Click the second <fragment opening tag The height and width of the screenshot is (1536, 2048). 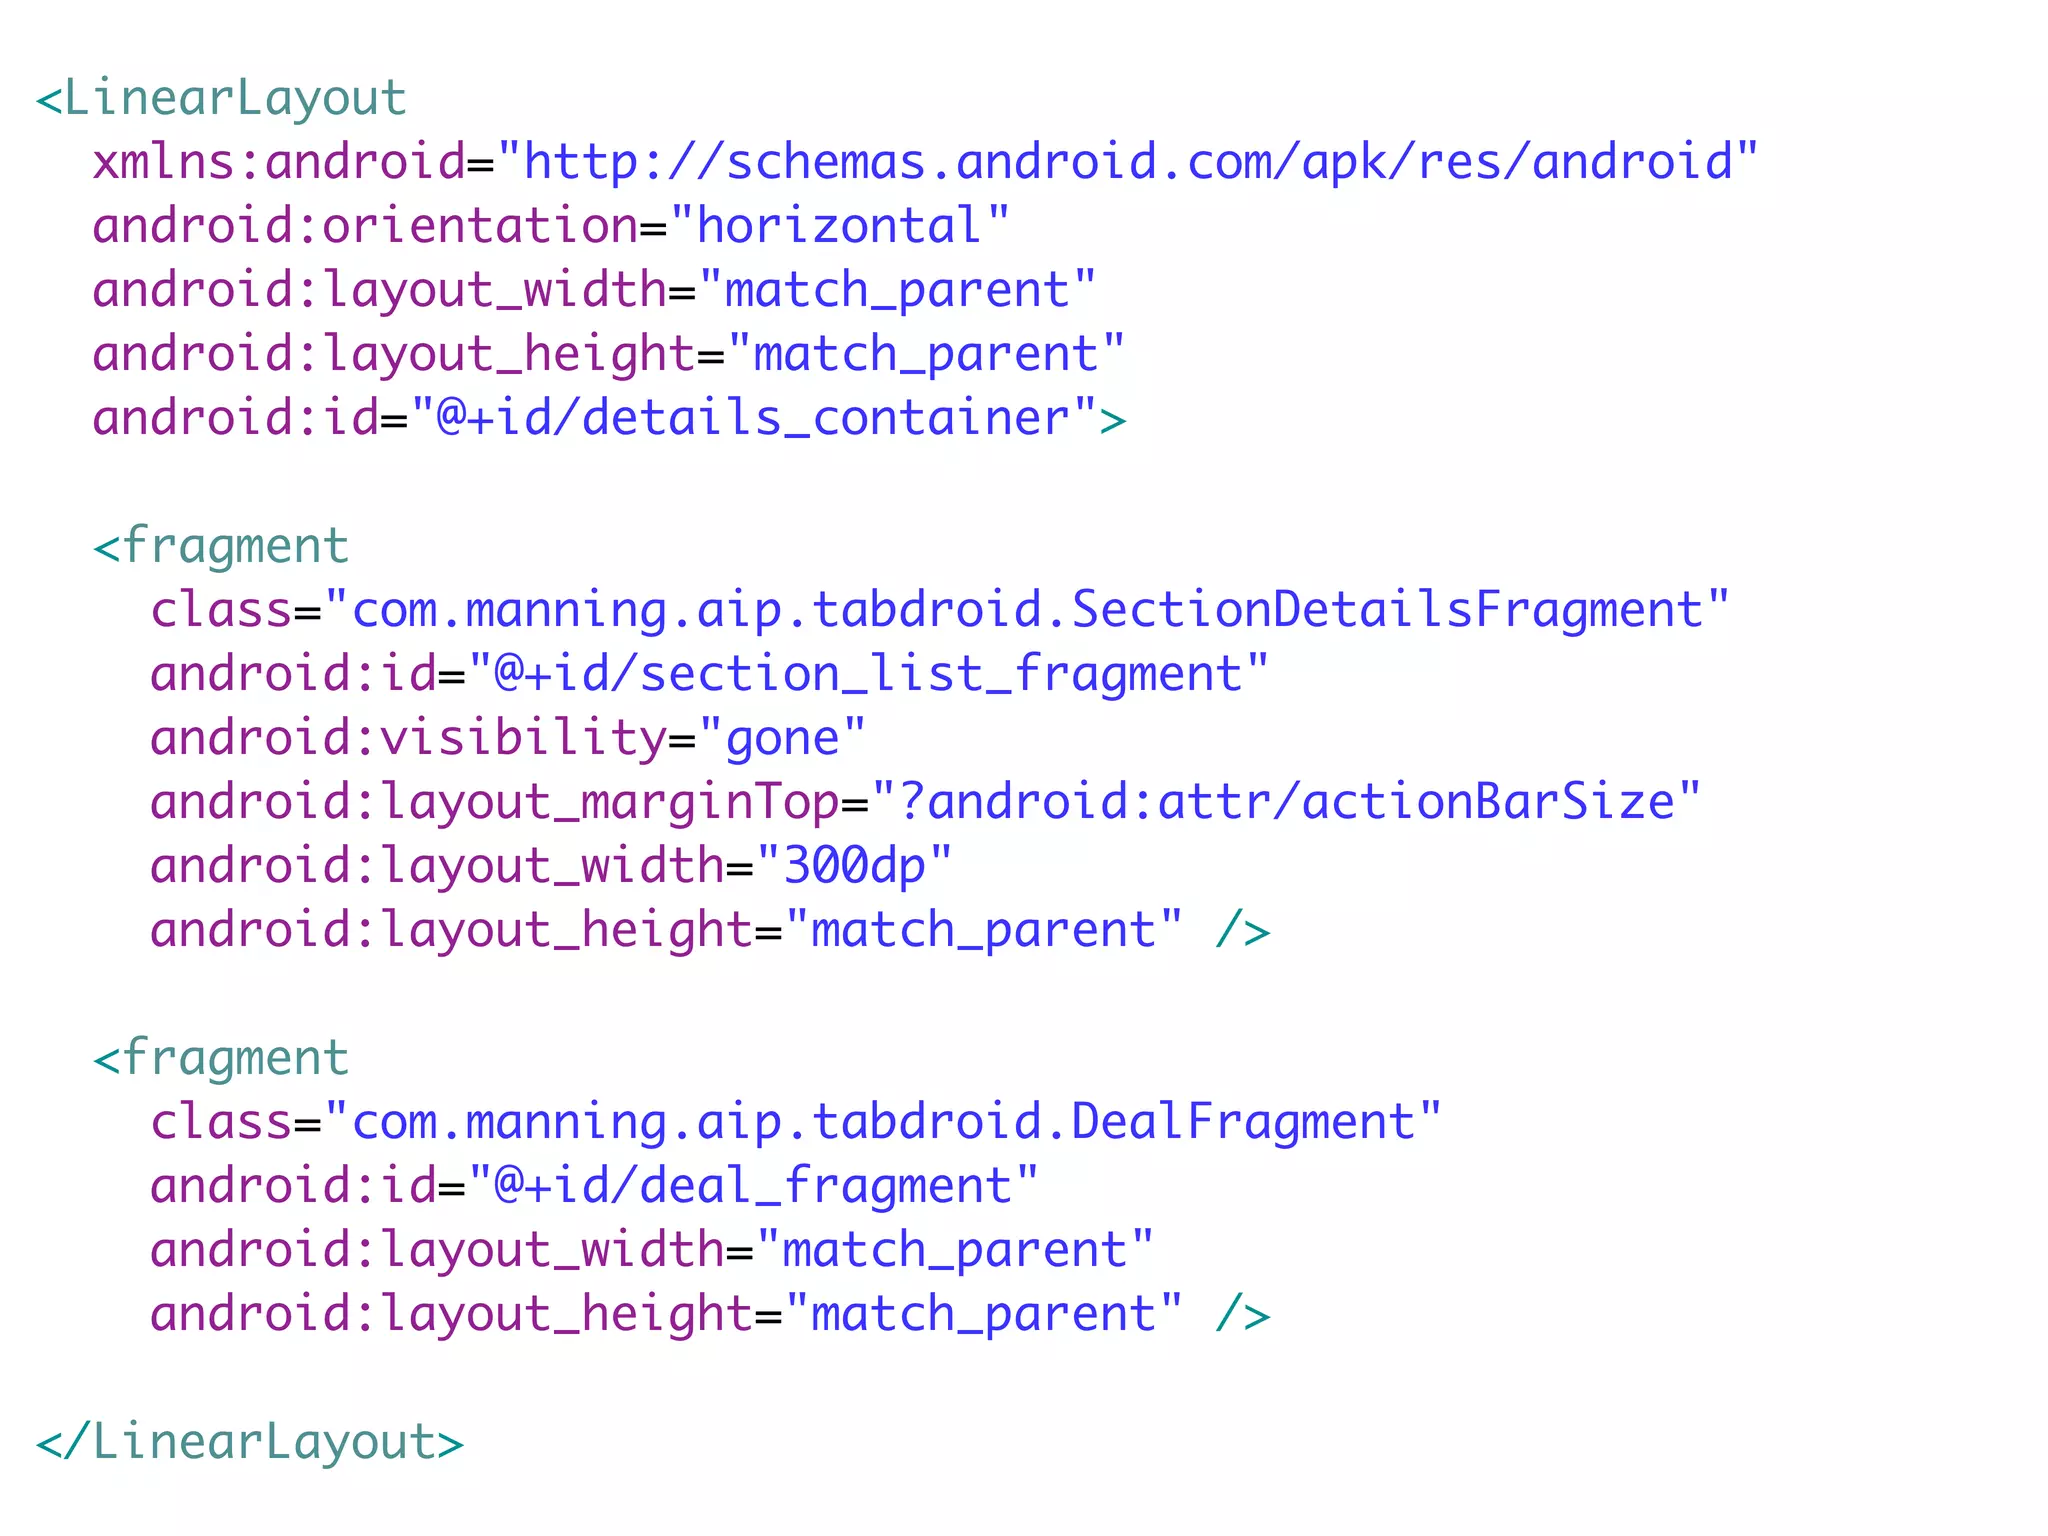[x=221, y=1060]
